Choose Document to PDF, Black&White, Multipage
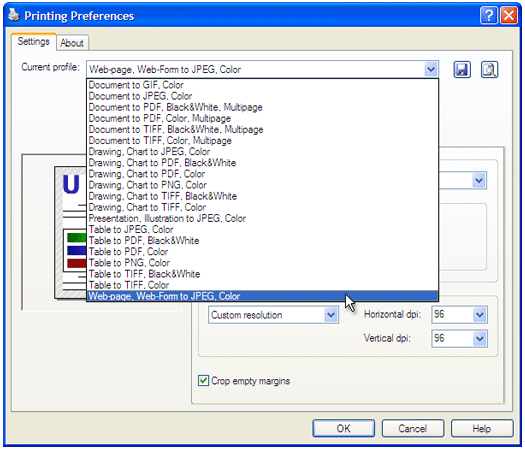Viewport: 525px width, 450px height. pos(262,107)
